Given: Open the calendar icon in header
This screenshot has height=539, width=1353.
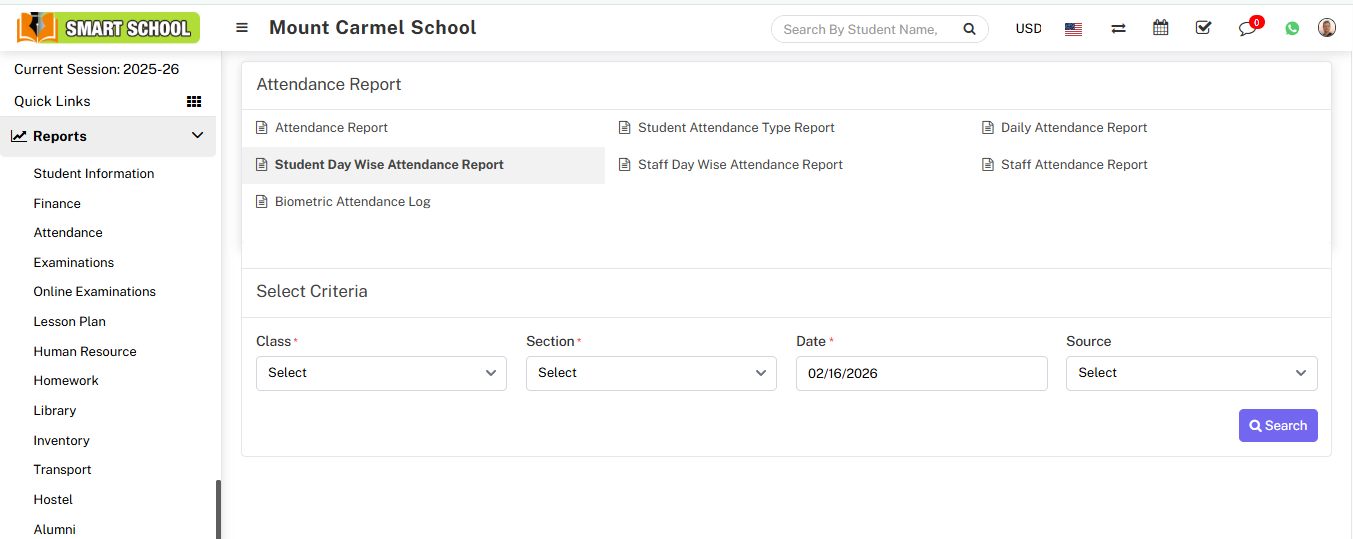Looking at the screenshot, I should pos(1160,28).
